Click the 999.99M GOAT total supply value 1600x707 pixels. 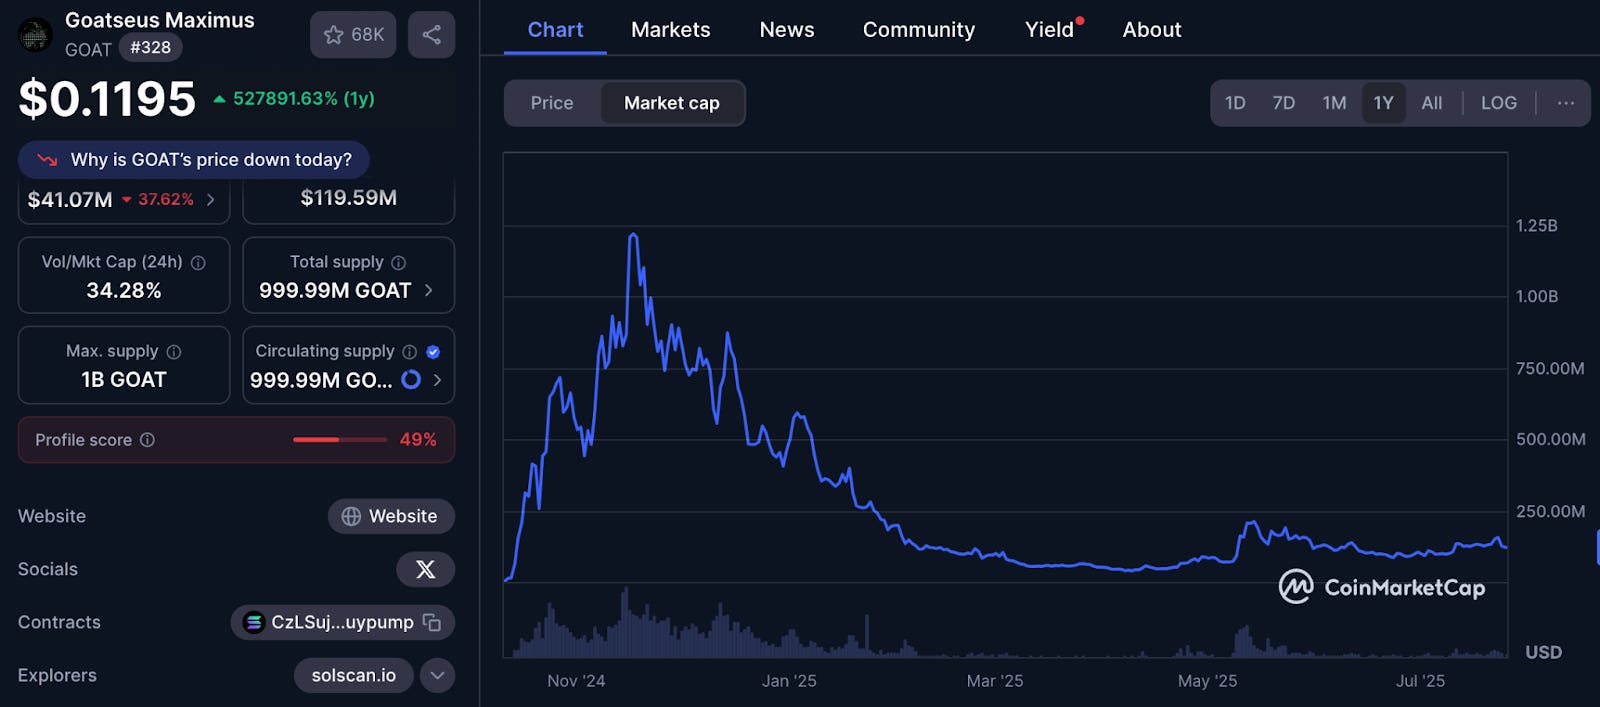click(x=335, y=291)
